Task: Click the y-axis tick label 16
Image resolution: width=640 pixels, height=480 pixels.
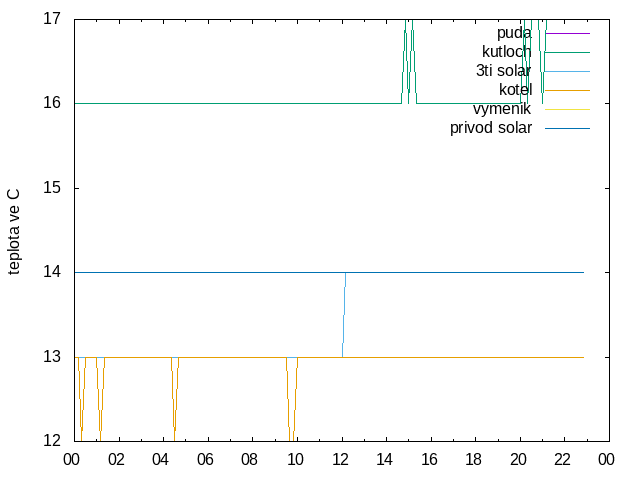Action: tap(52, 103)
